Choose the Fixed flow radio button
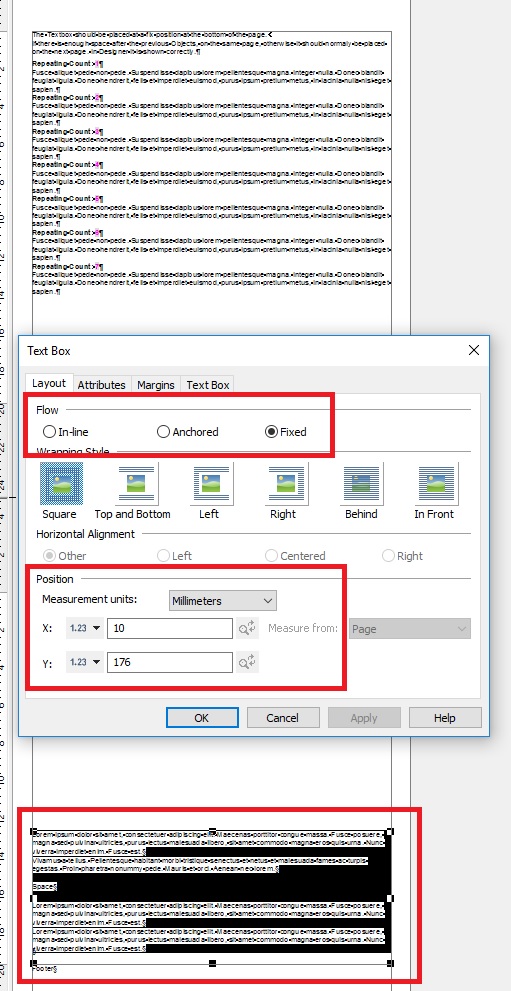 (271, 432)
